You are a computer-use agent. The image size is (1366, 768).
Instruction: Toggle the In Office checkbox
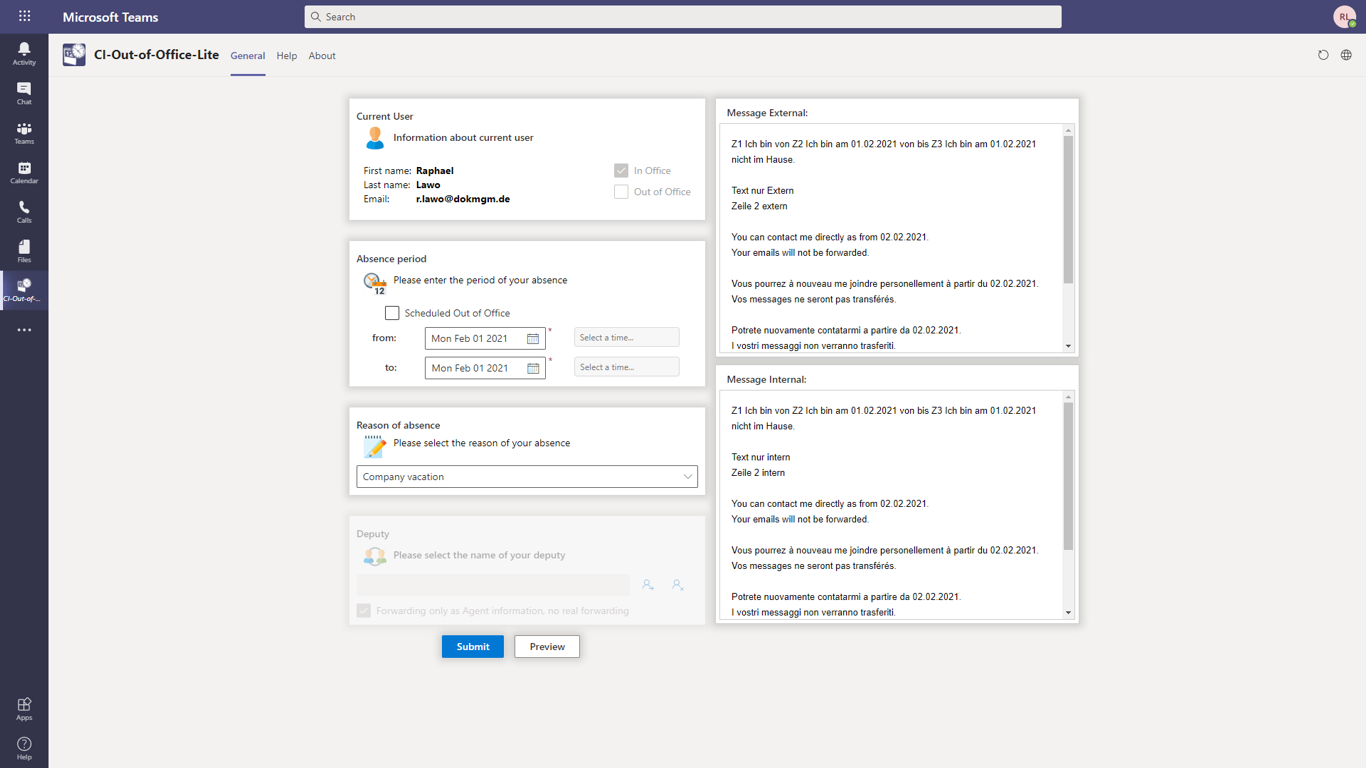click(621, 171)
